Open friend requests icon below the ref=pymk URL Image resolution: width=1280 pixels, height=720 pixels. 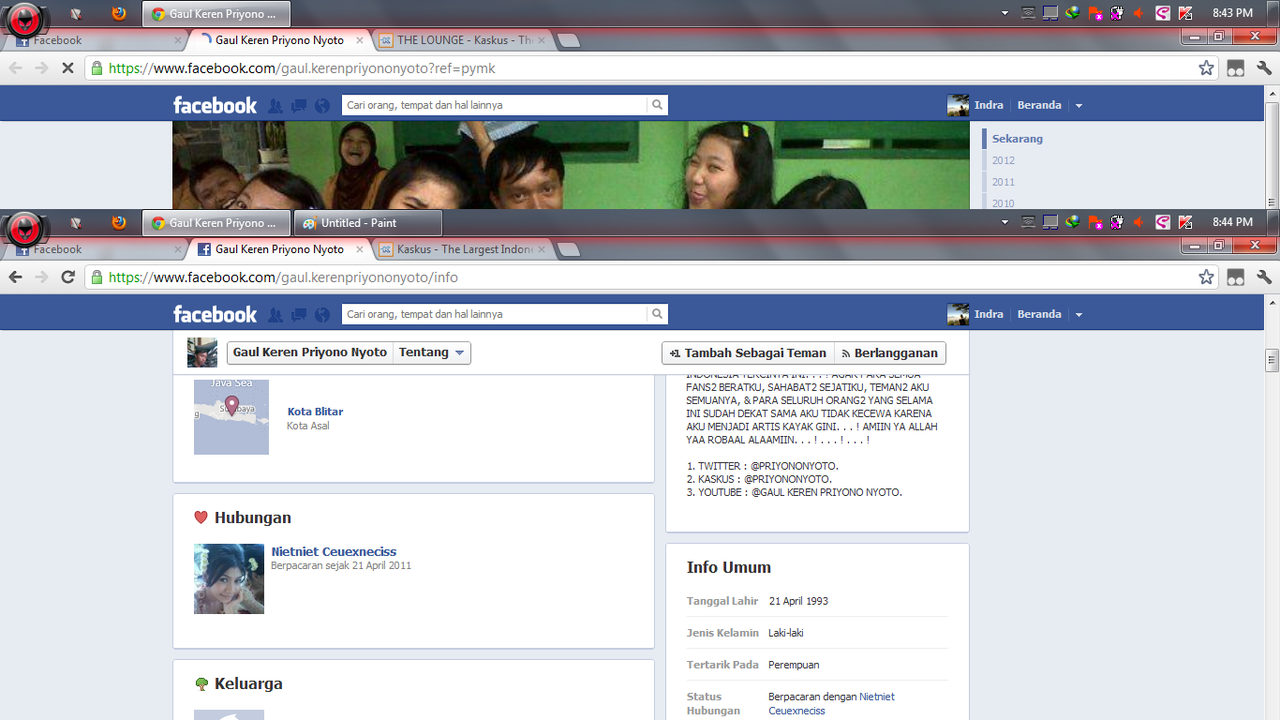click(x=276, y=106)
